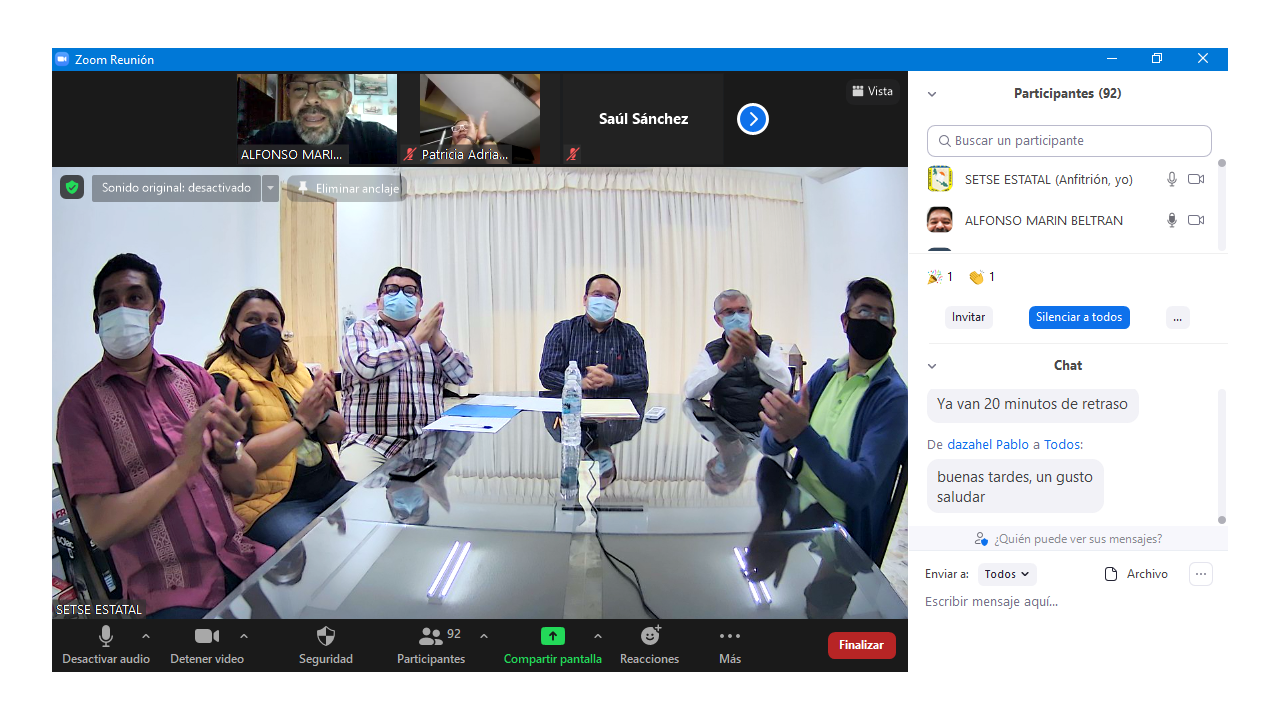Open Sonido original dropdown arrow
The image size is (1280, 720).
271,188
